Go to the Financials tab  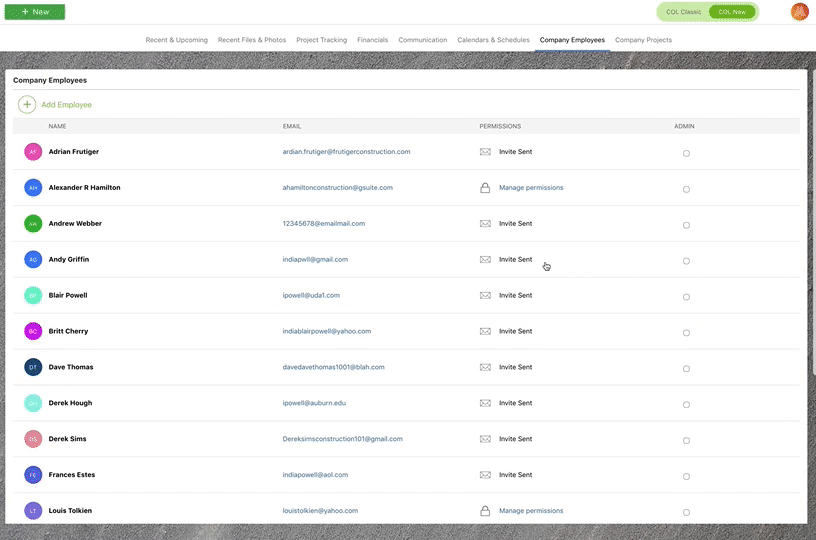pyautogui.click(x=372, y=40)
